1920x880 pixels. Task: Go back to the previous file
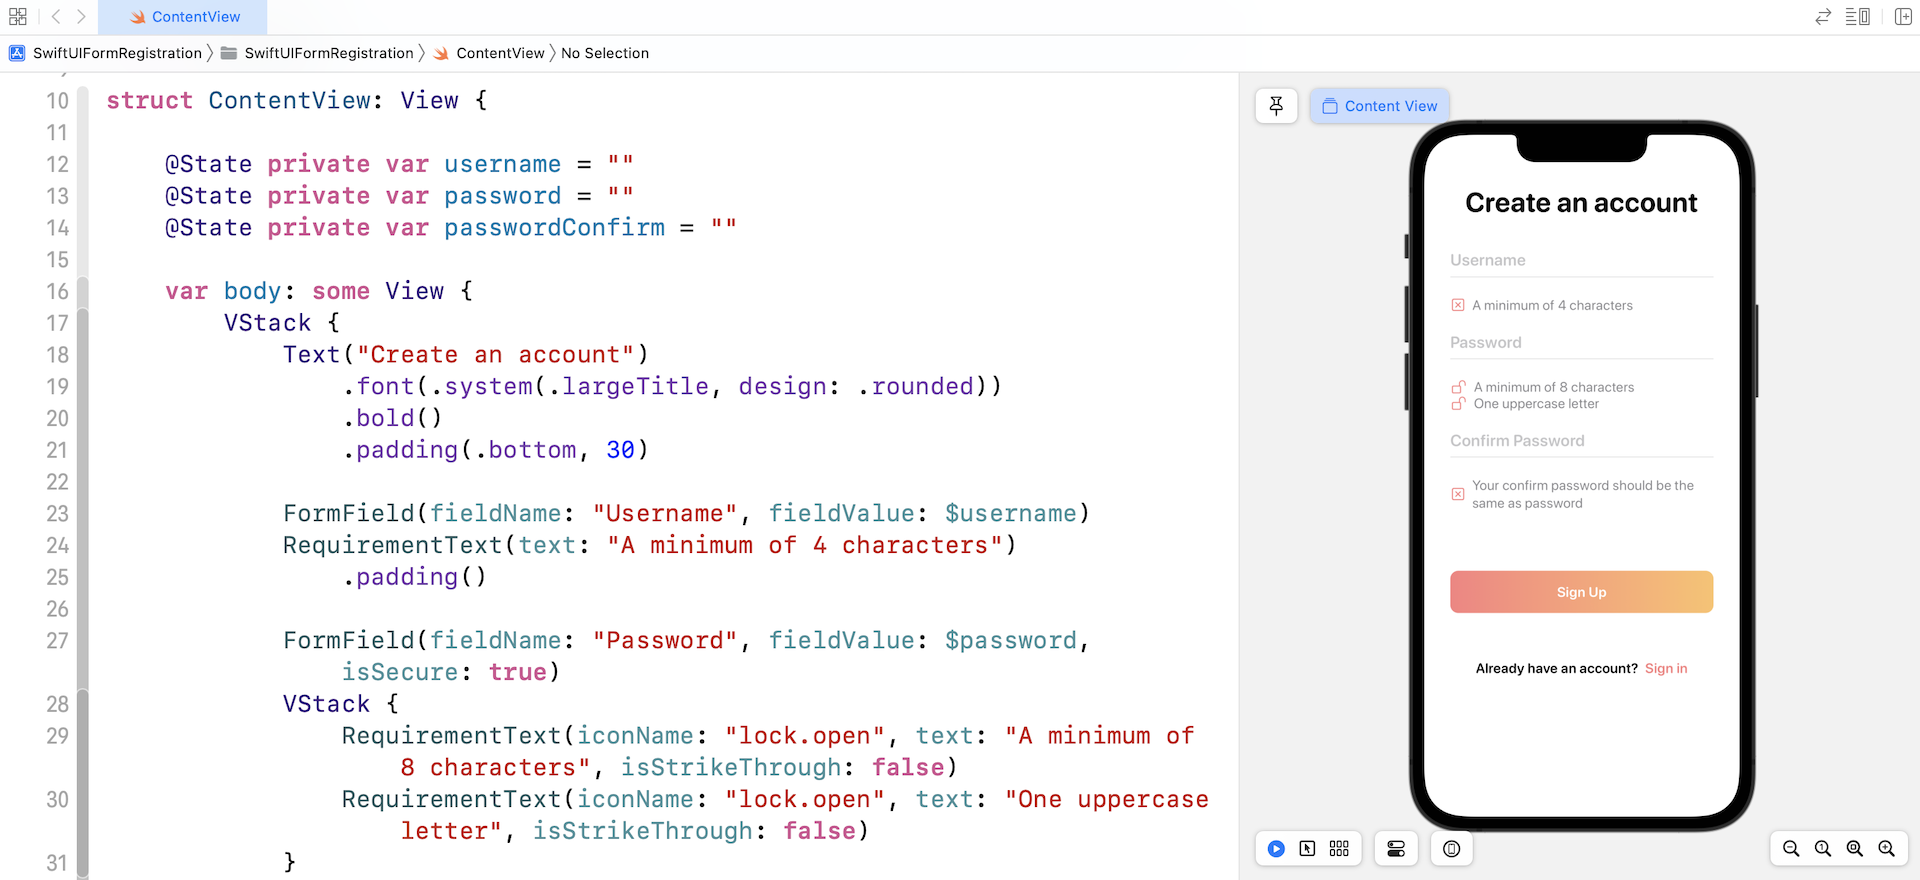click(x=56, y=17)
